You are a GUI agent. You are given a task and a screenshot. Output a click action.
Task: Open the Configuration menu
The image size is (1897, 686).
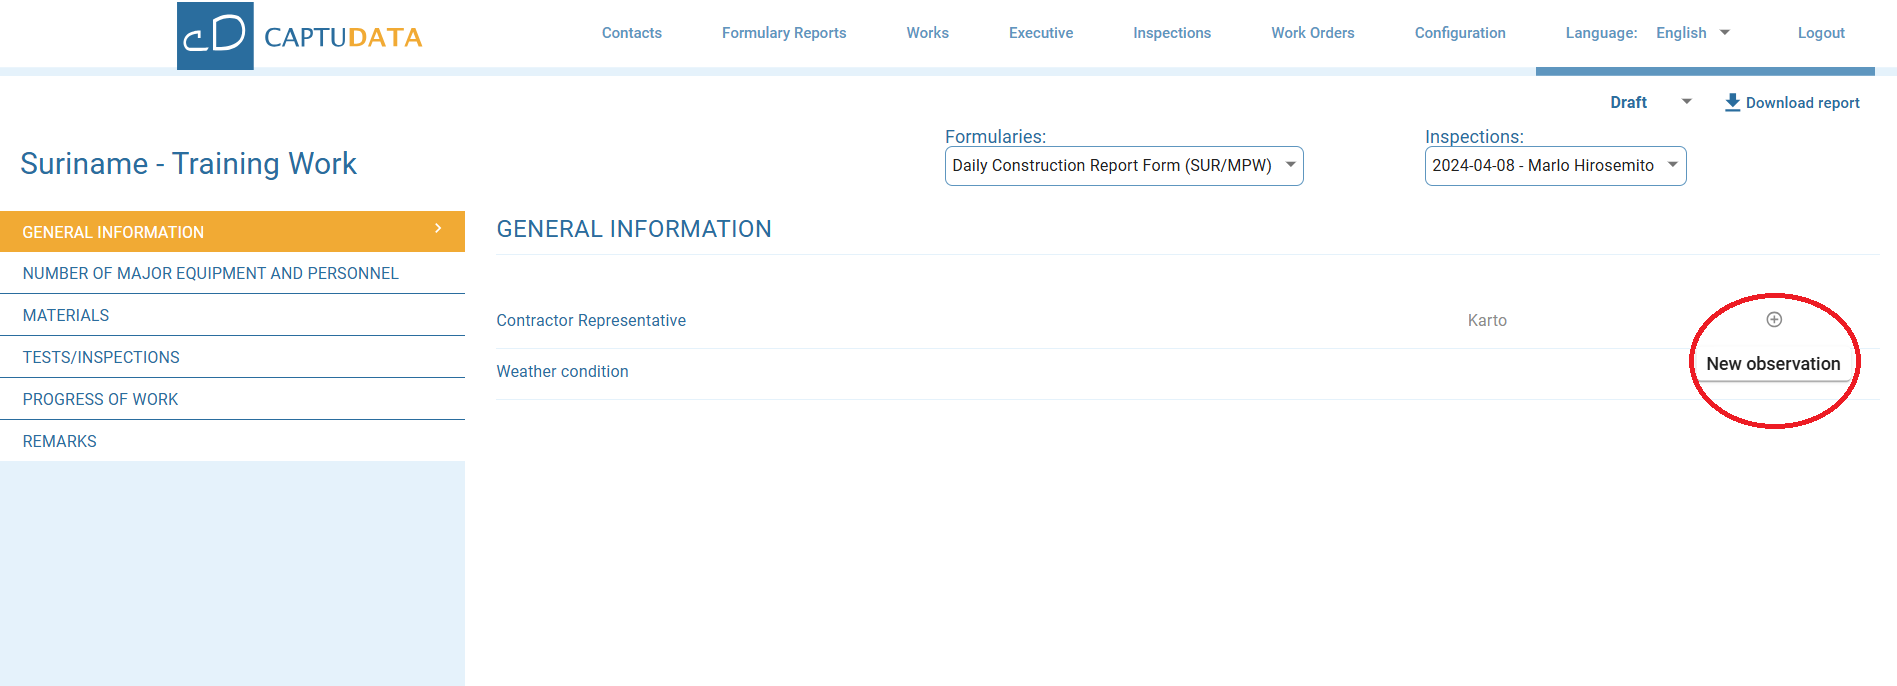pyautogui.click(x=1459, y=33)
